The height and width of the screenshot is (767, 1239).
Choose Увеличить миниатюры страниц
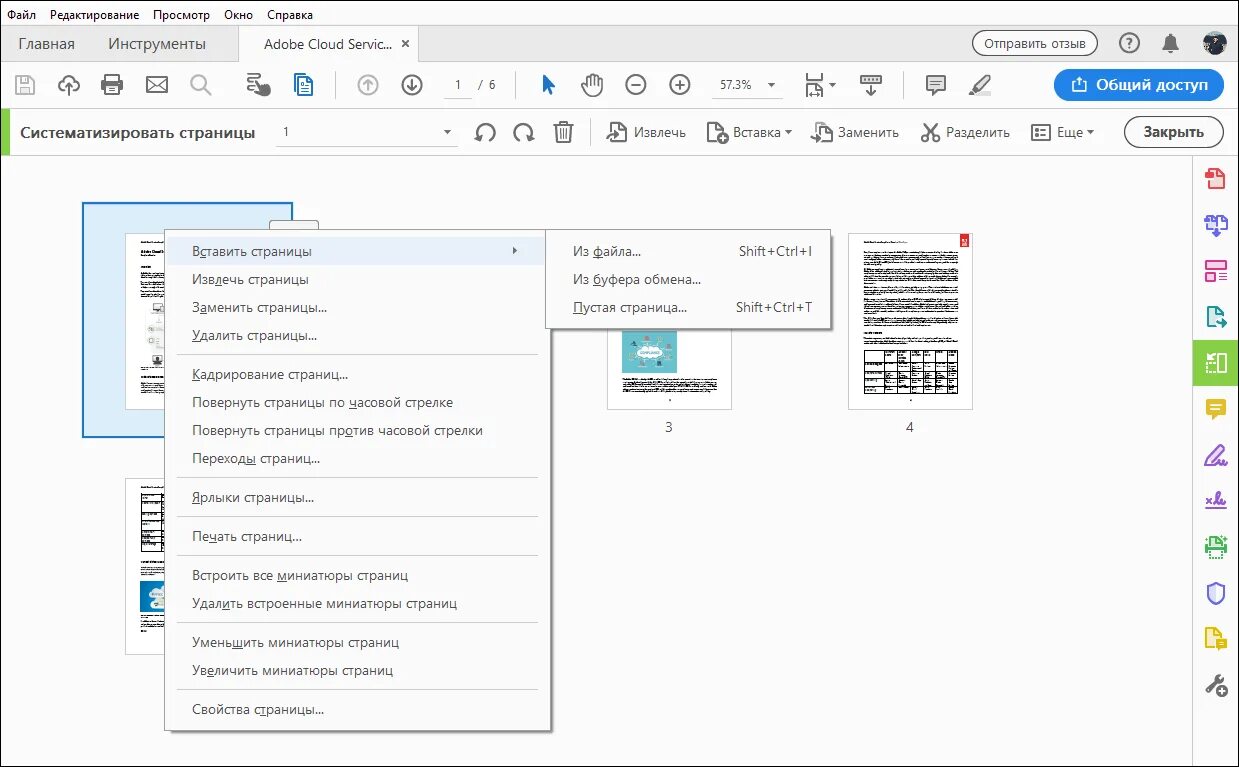[x=357, y=670]
